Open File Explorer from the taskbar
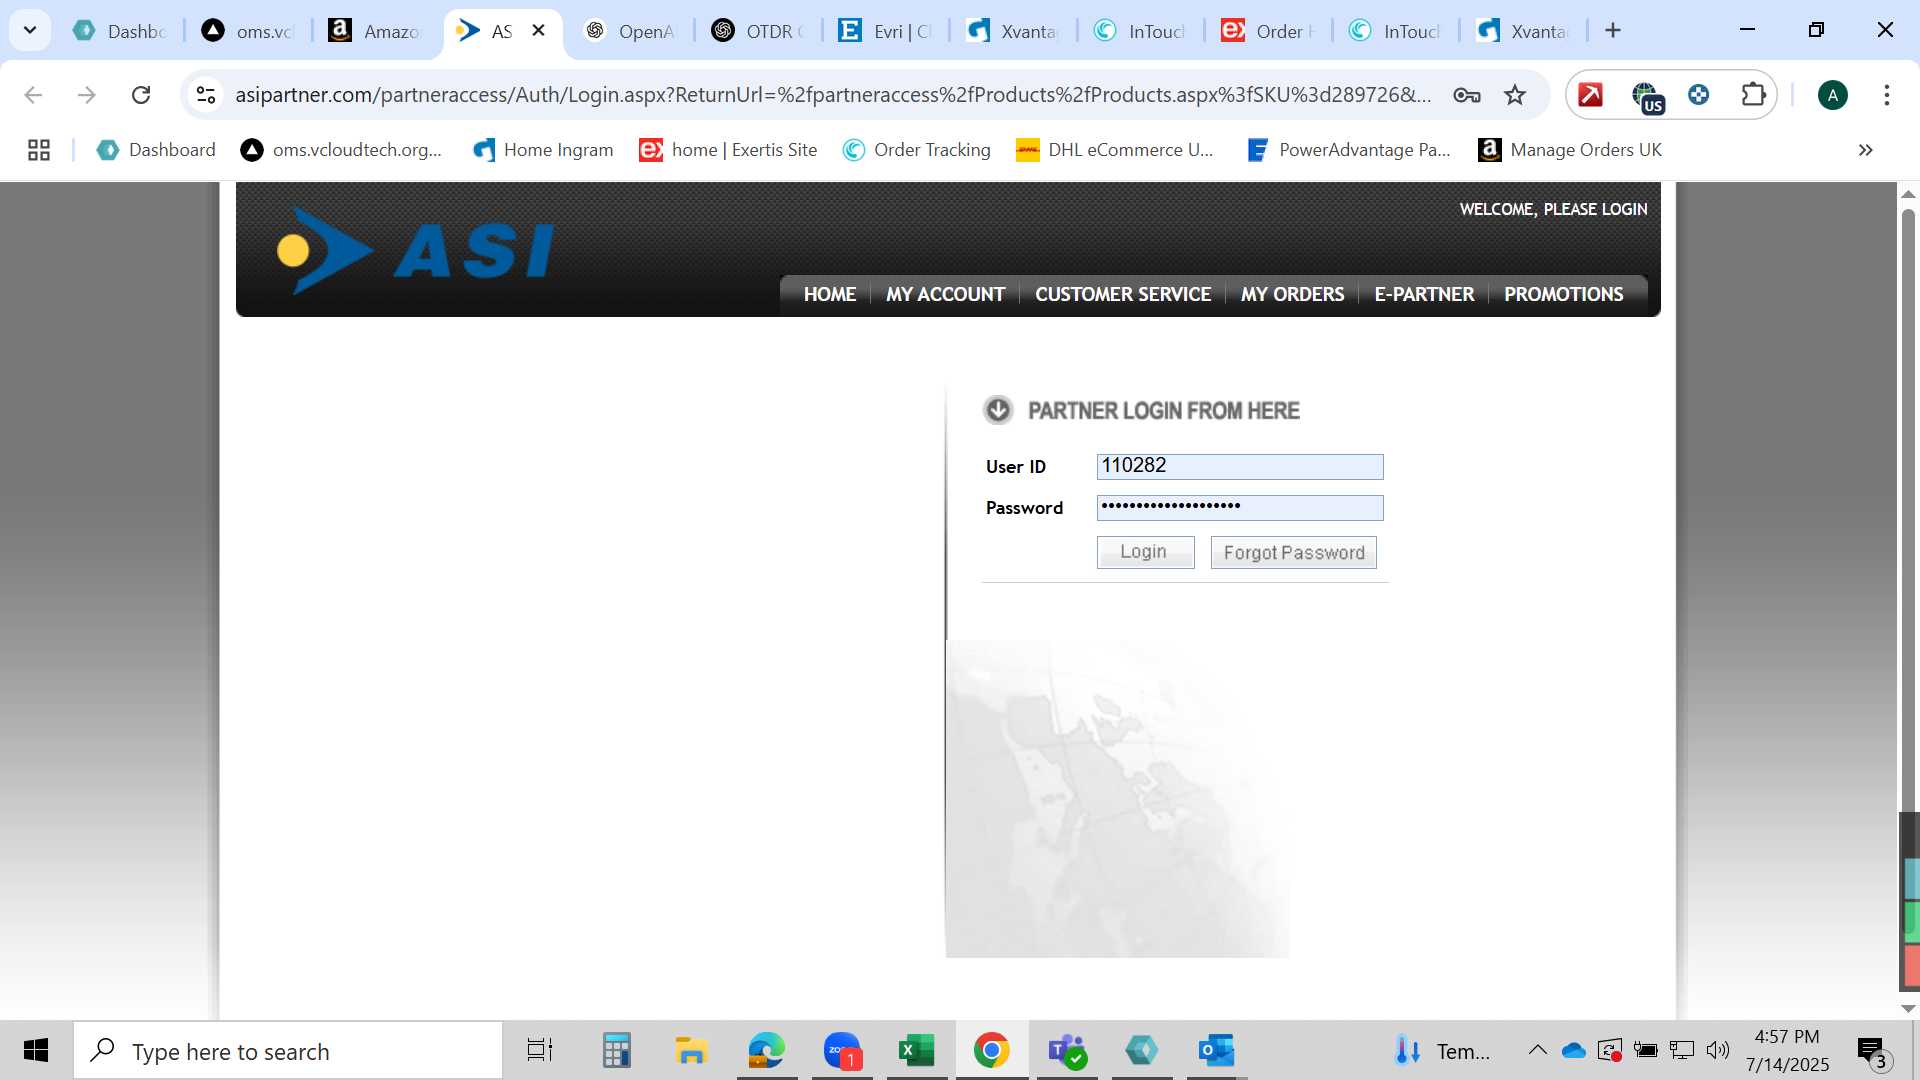The width and height of the screenshot is (1920, 1080). coord(691,1050)
